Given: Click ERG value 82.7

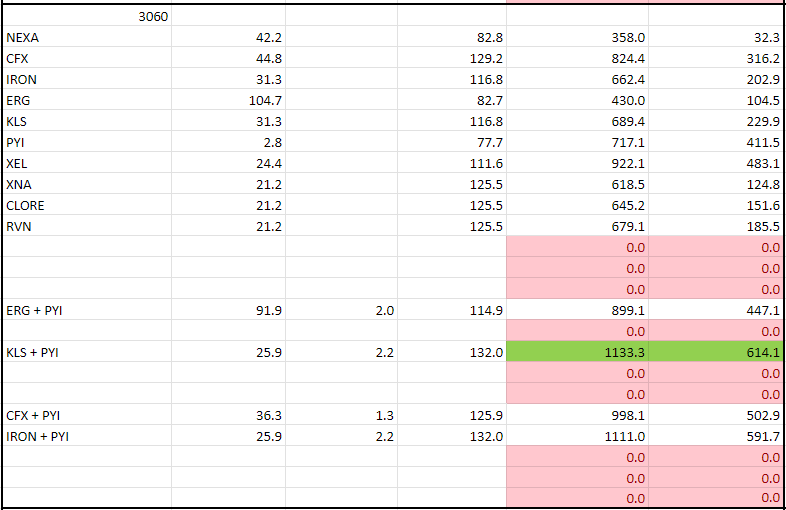Looking at the screenshot, I should (x=452, y=100).
